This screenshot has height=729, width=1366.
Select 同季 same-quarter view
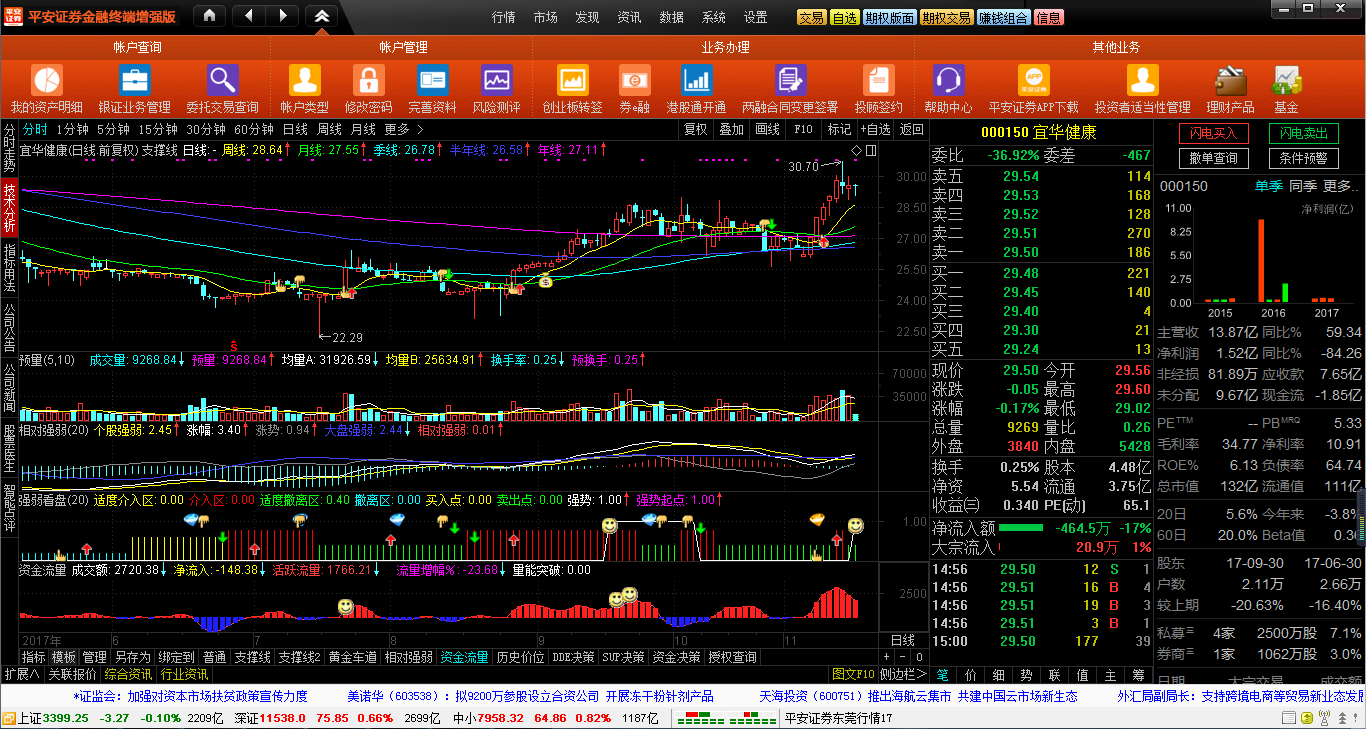click(1302, 186)
